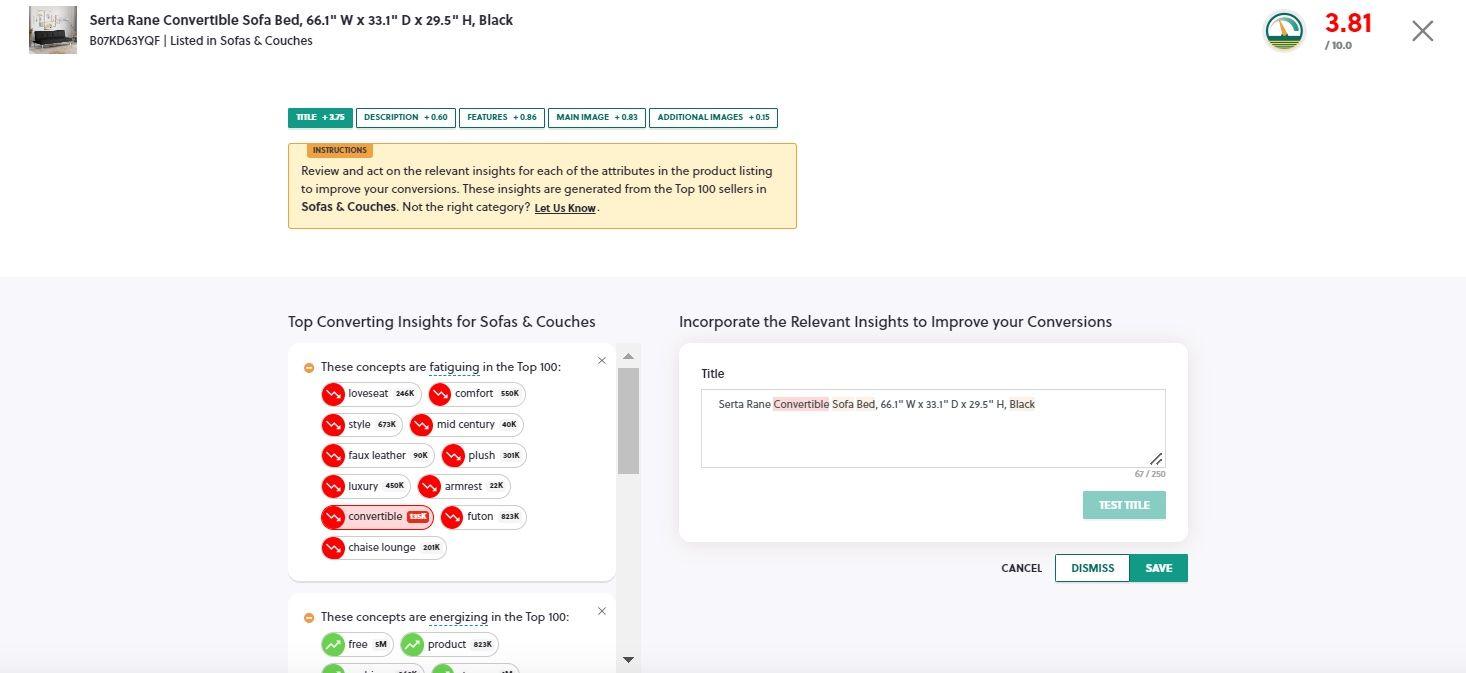Click the '3.81' listing score value

(1348, 23)
